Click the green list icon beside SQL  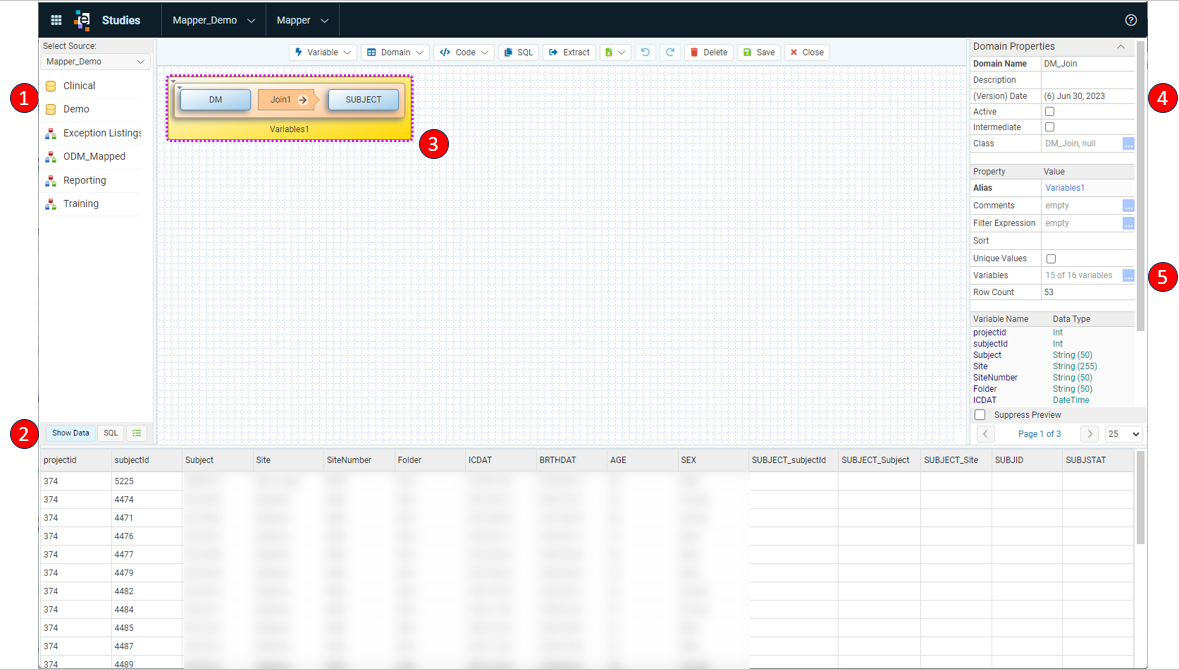[x=137, y=433]
